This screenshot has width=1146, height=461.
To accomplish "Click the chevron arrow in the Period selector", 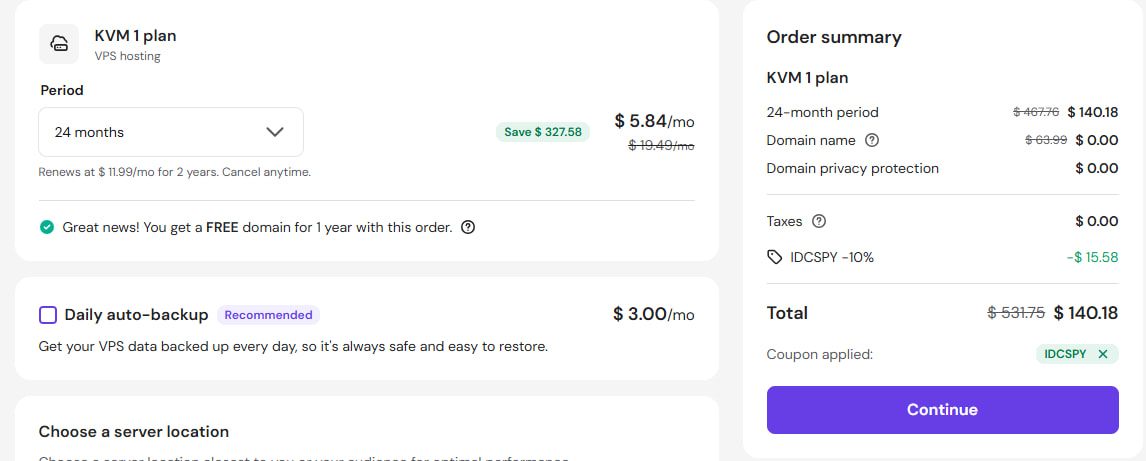I will pyautogui.click(x=276, y=132).
